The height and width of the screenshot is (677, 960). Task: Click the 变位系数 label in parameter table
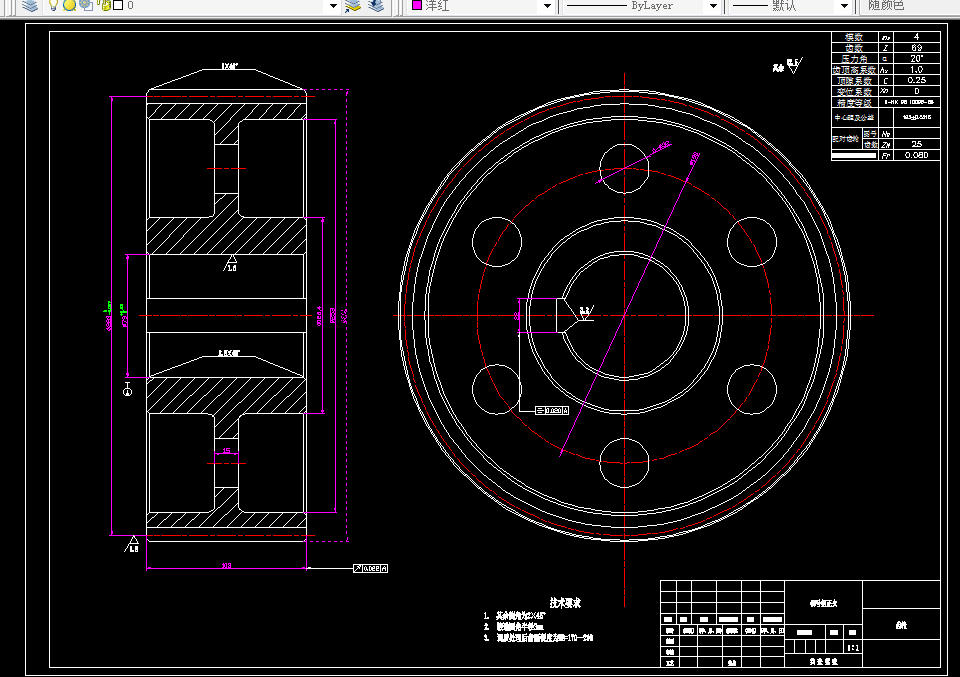[x=854, y=91]
